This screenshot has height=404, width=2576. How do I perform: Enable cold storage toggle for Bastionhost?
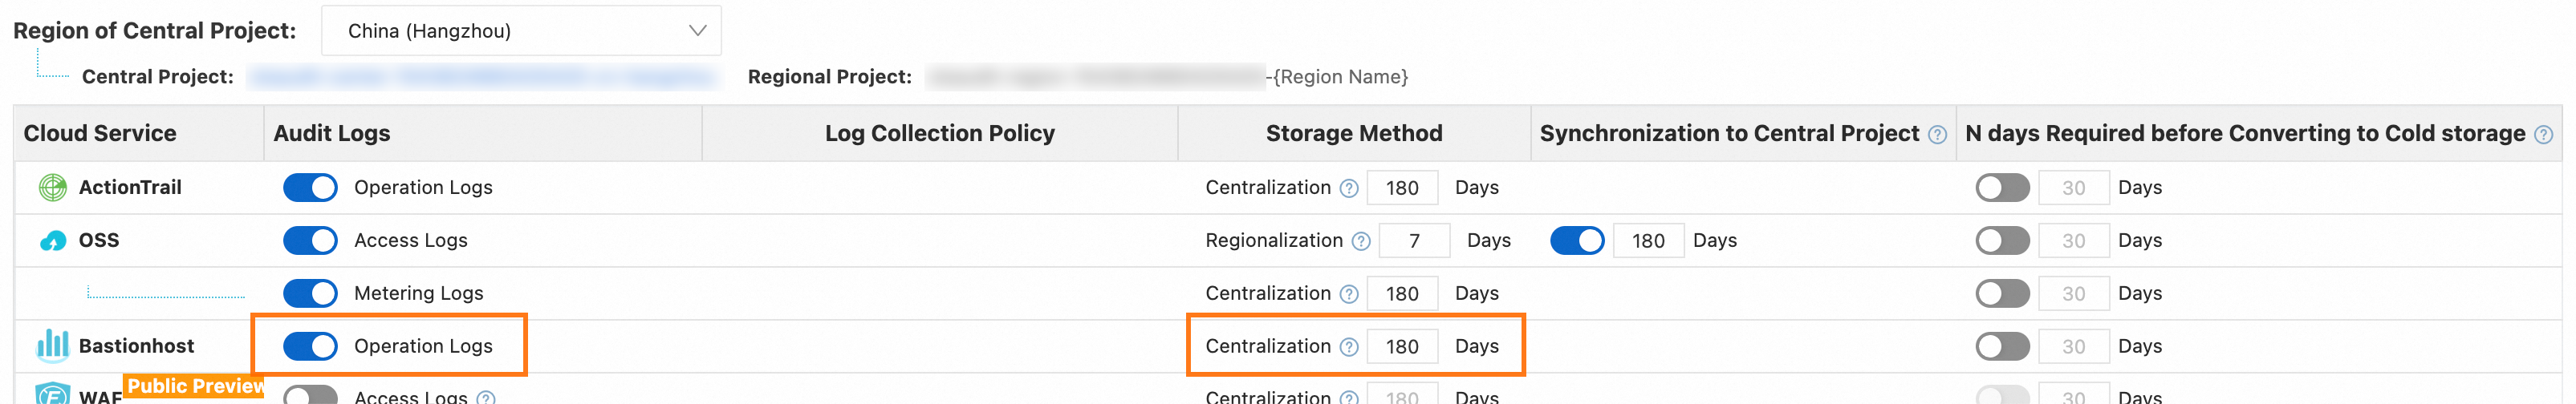[x=2002, y=346]
